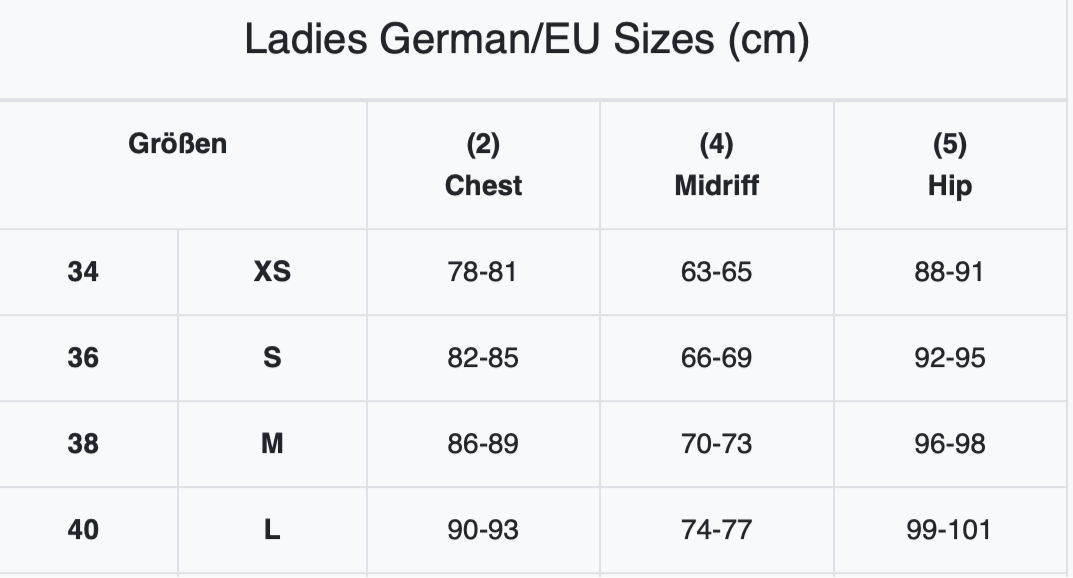
Task: Click hip value 92-95
Action: pyautogui.click(x=950, y=358)
